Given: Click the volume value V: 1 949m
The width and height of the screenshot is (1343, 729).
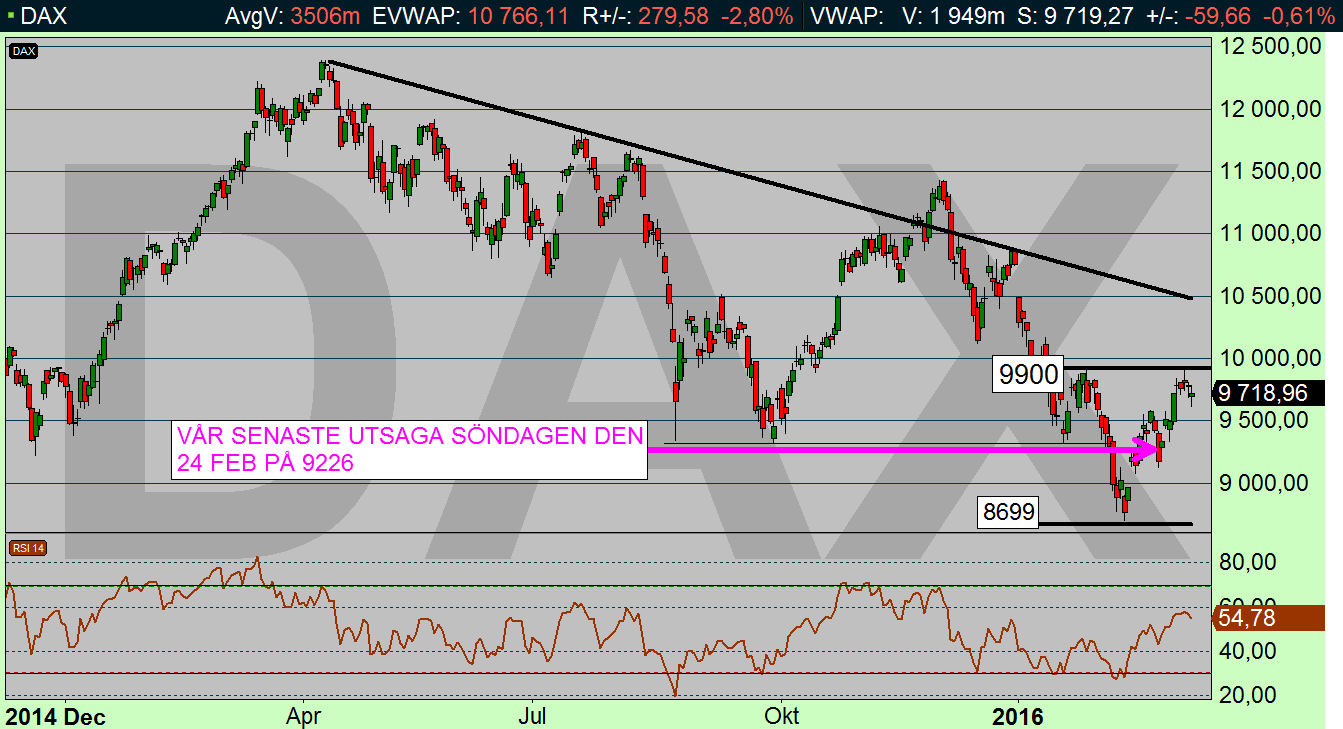Looking at the screenshot, I should (954, 16).
